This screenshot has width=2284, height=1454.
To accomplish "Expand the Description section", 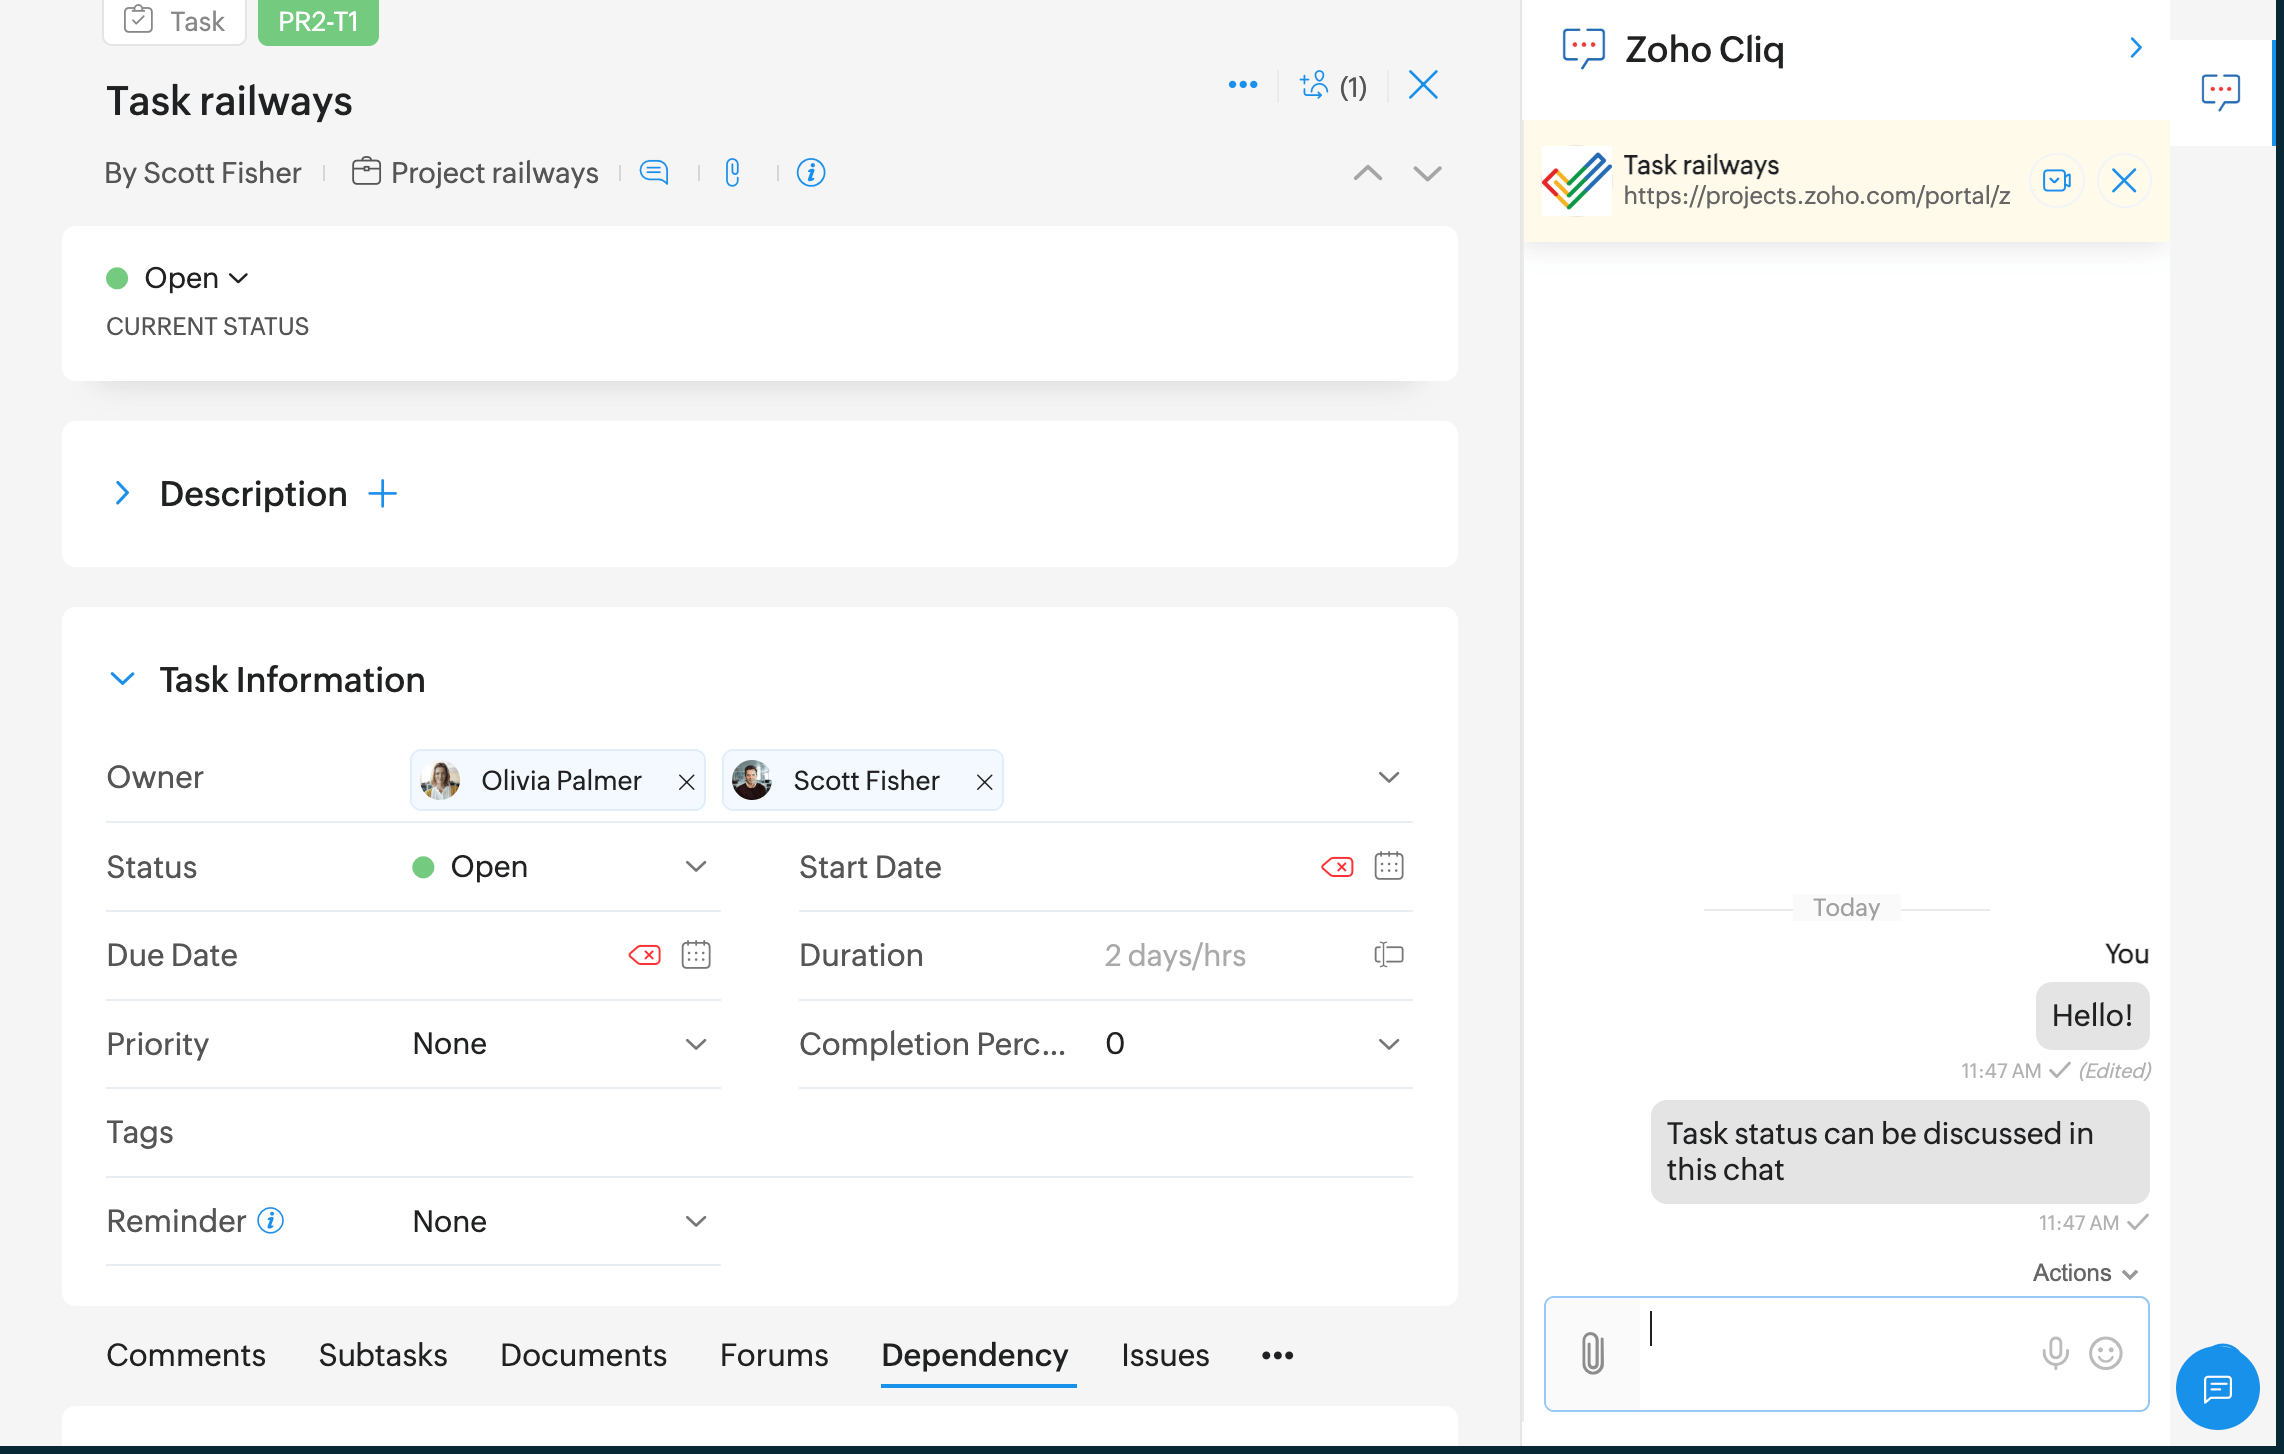I will coord(122,492).
